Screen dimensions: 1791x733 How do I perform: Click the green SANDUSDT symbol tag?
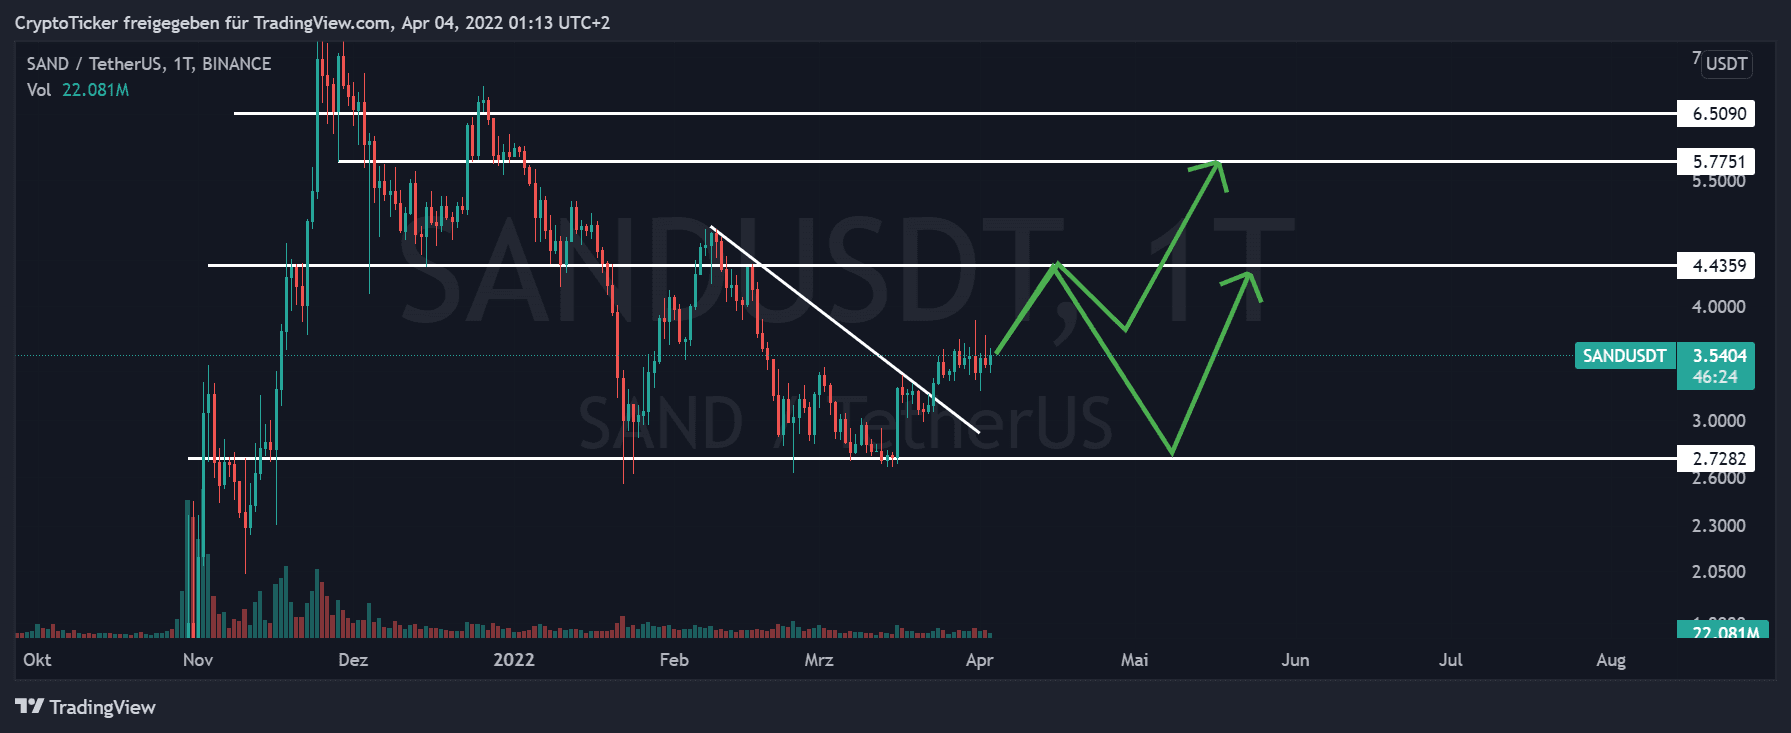pos(1624,356)
